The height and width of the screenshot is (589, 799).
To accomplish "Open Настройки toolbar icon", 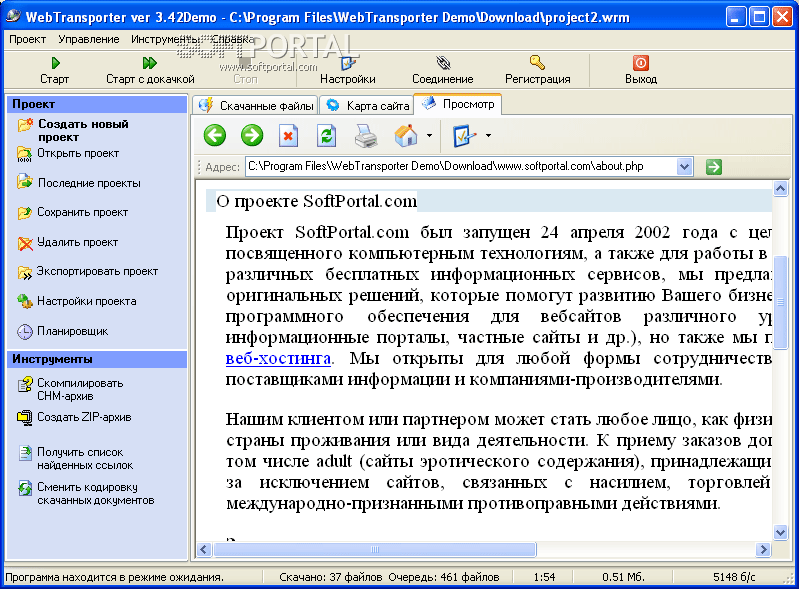I will click(348, 63).
